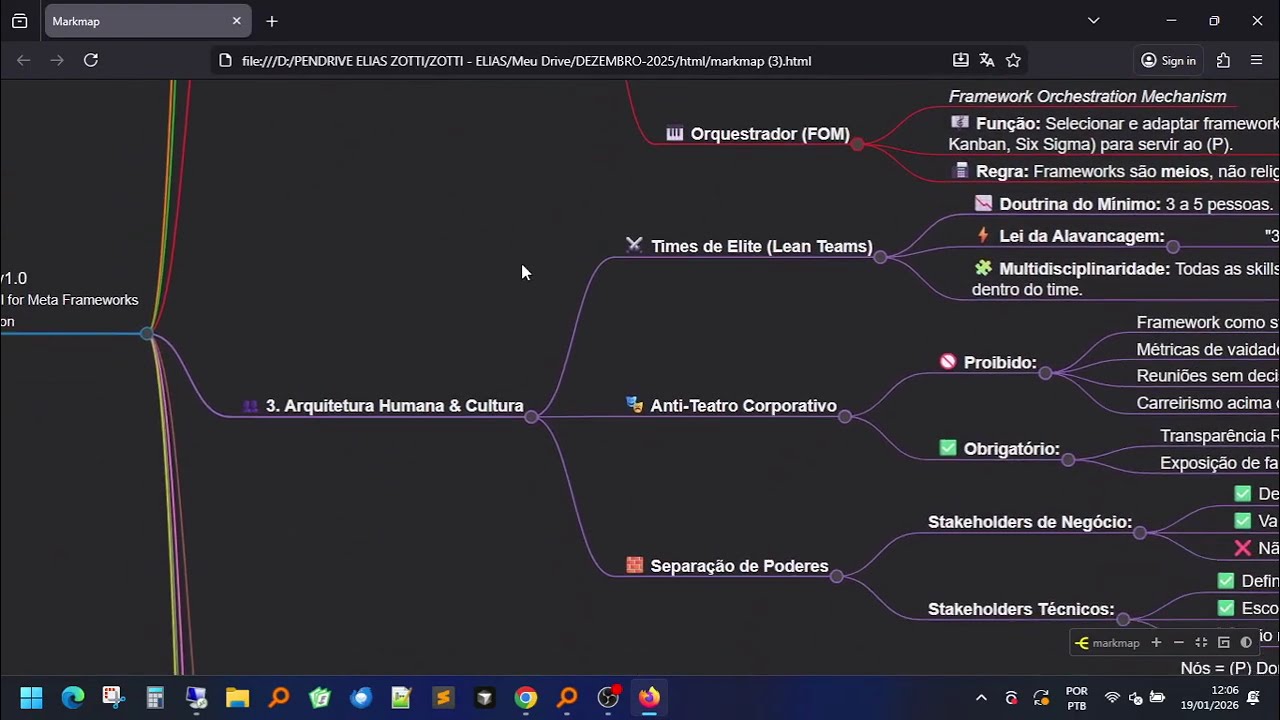Toggle dark mode in markmap toolbar
Viewport: 1280px width, 720px height.
click(1246, 643)
